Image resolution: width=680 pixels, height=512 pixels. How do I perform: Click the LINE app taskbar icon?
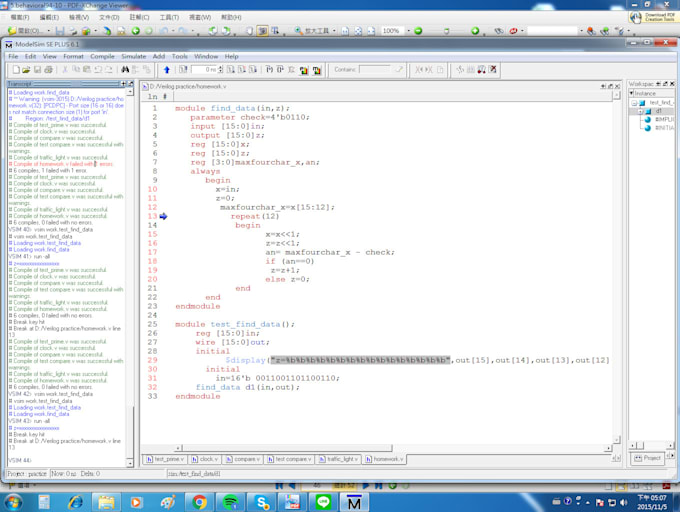[x=323, y=501]
